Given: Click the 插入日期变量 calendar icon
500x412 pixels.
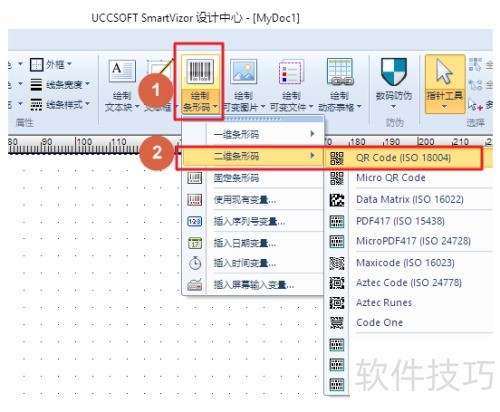Looking at the screenshot, I should [x=195, y=243].
